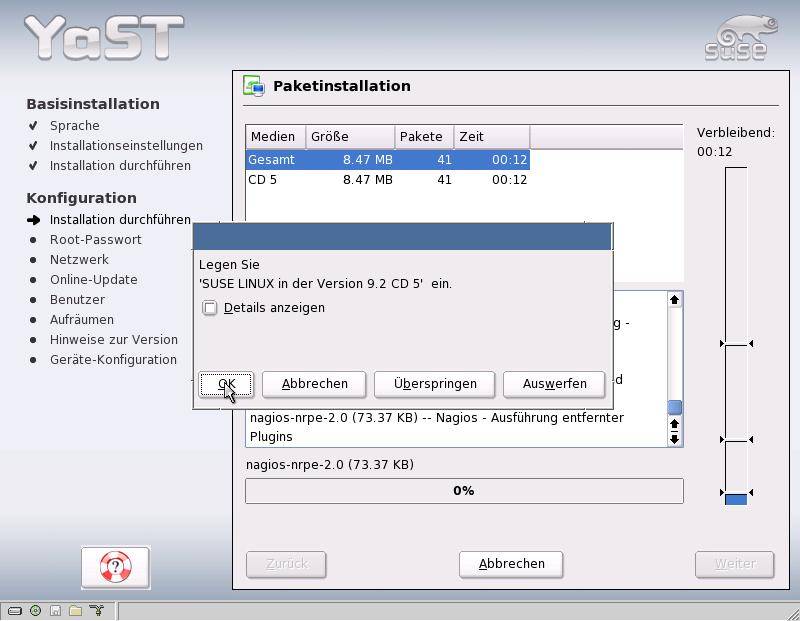
Task: Click Installation durchführen under Konfiguration
Action: 120,219
